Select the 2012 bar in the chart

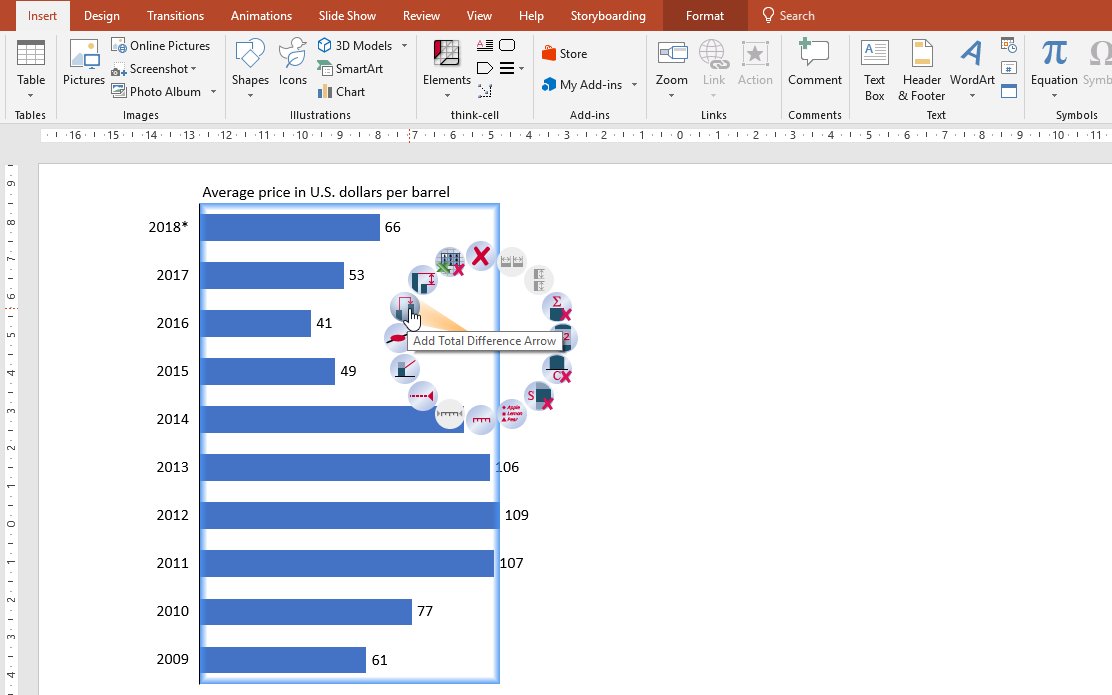[350, 515]
